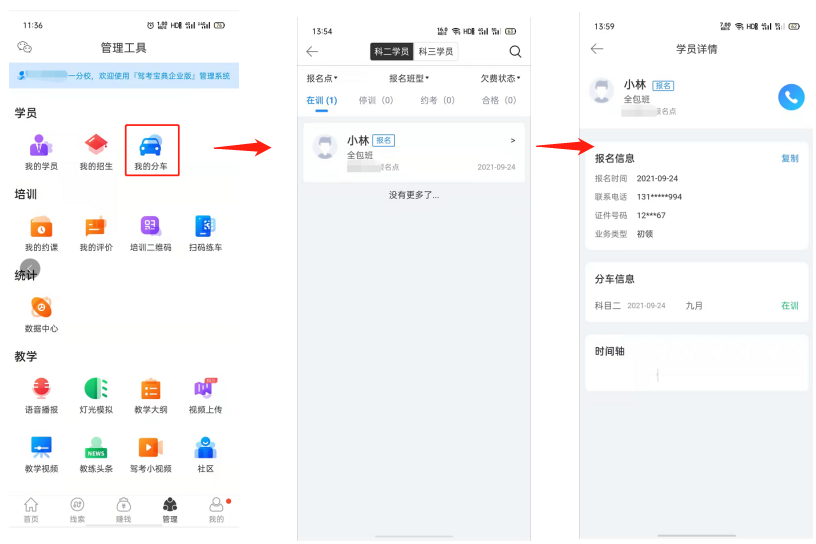Open 我的招生 icon
The width and height of the screenshot is (816, 544).
point(96,151)
